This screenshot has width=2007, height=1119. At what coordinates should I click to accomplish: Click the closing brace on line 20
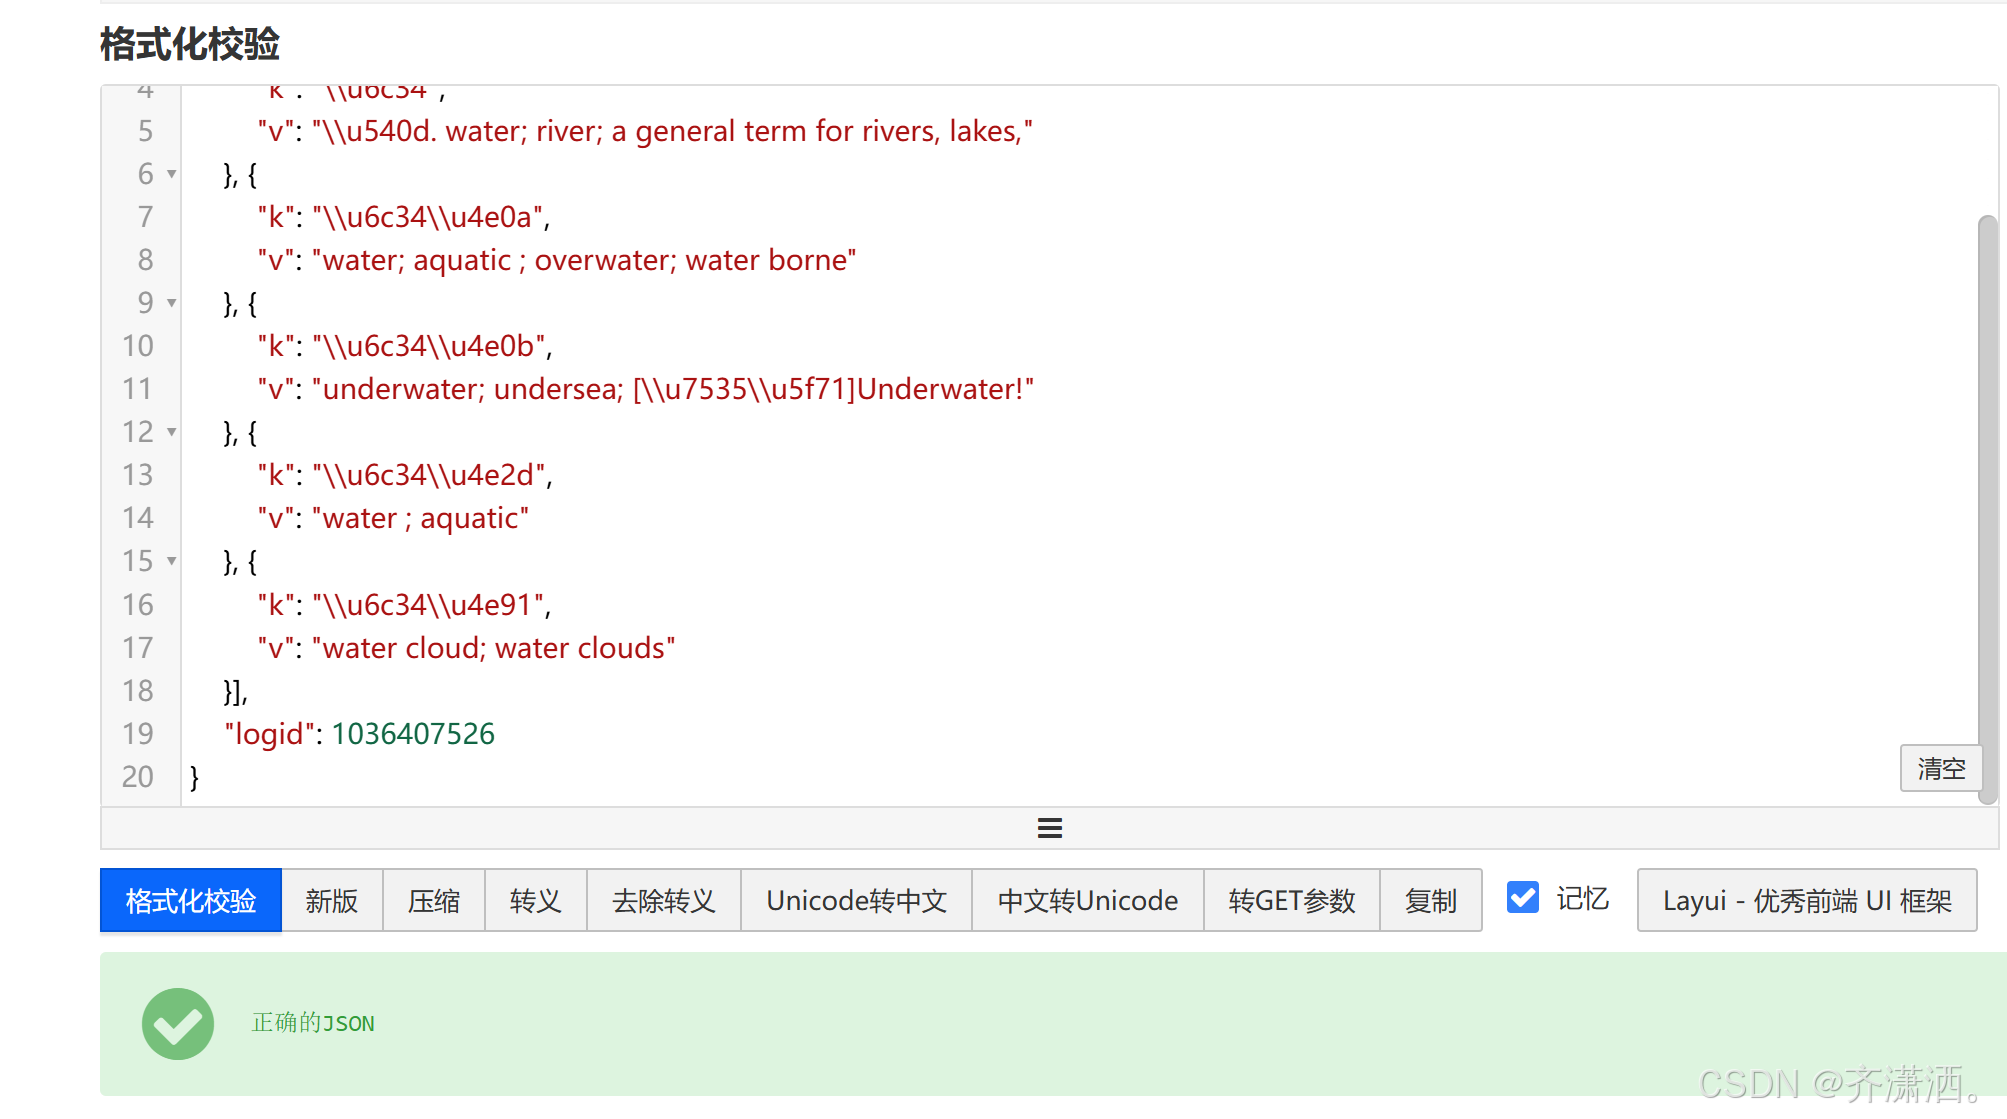(194, 777)
